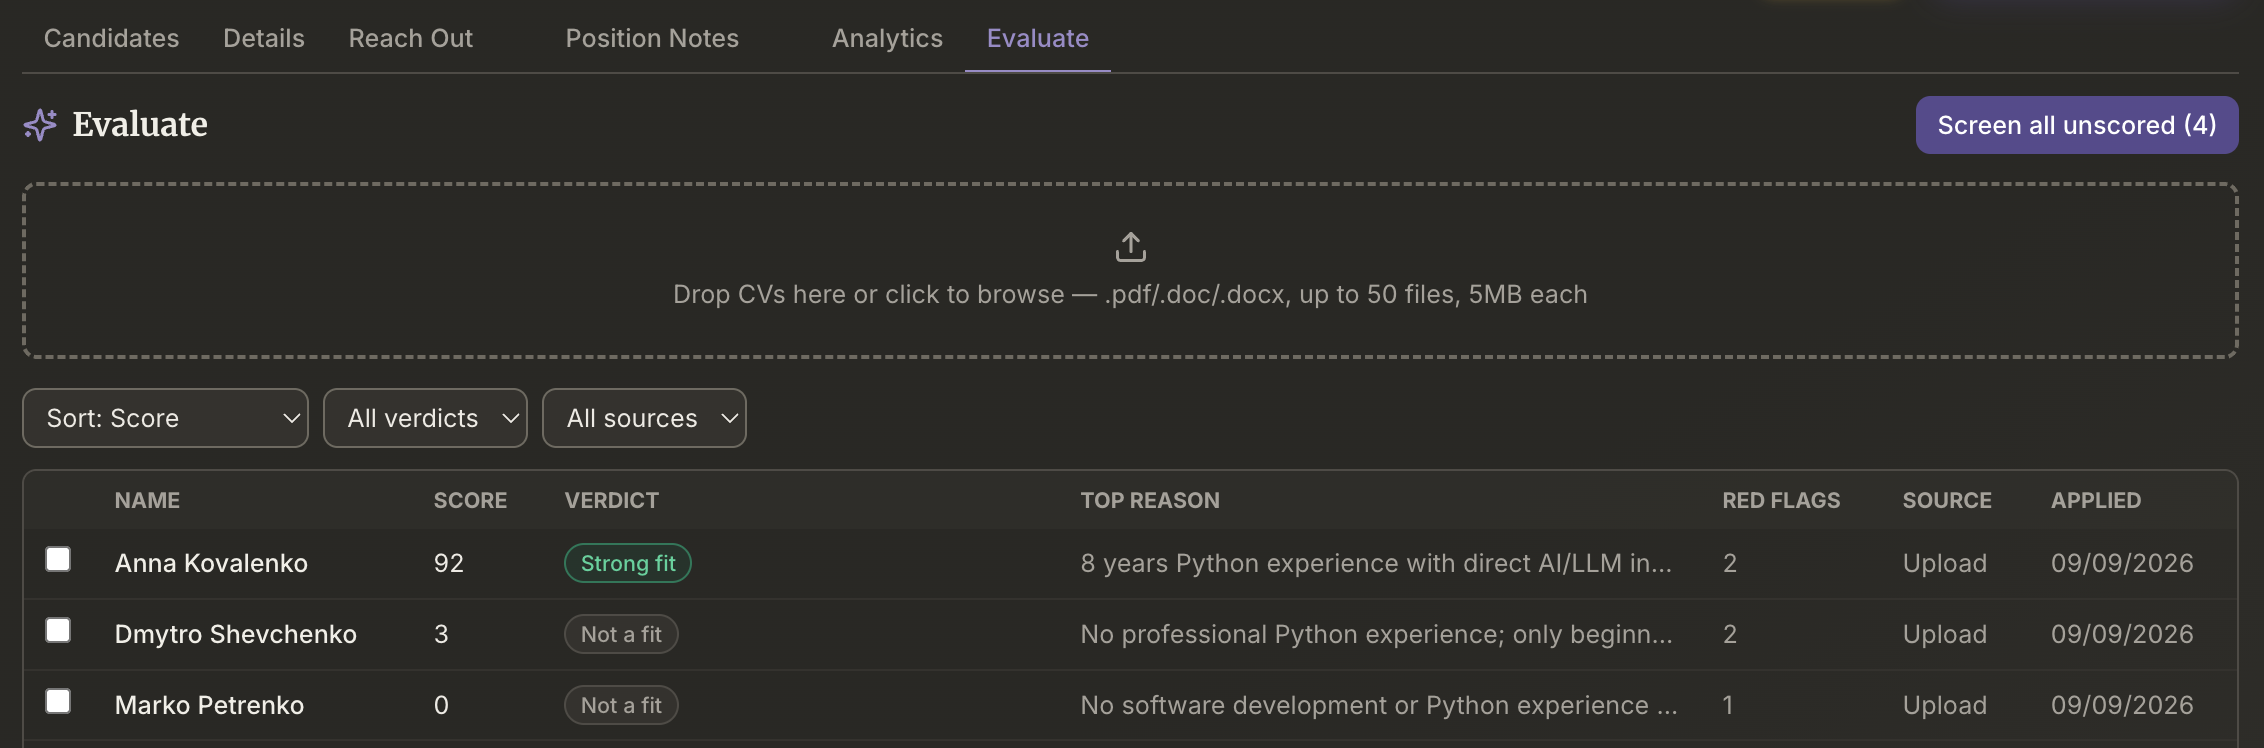The image size is (2264, 748).
Task: Tick the checkbox for Dmytro Shevchenko
Action: click(58, 630)
